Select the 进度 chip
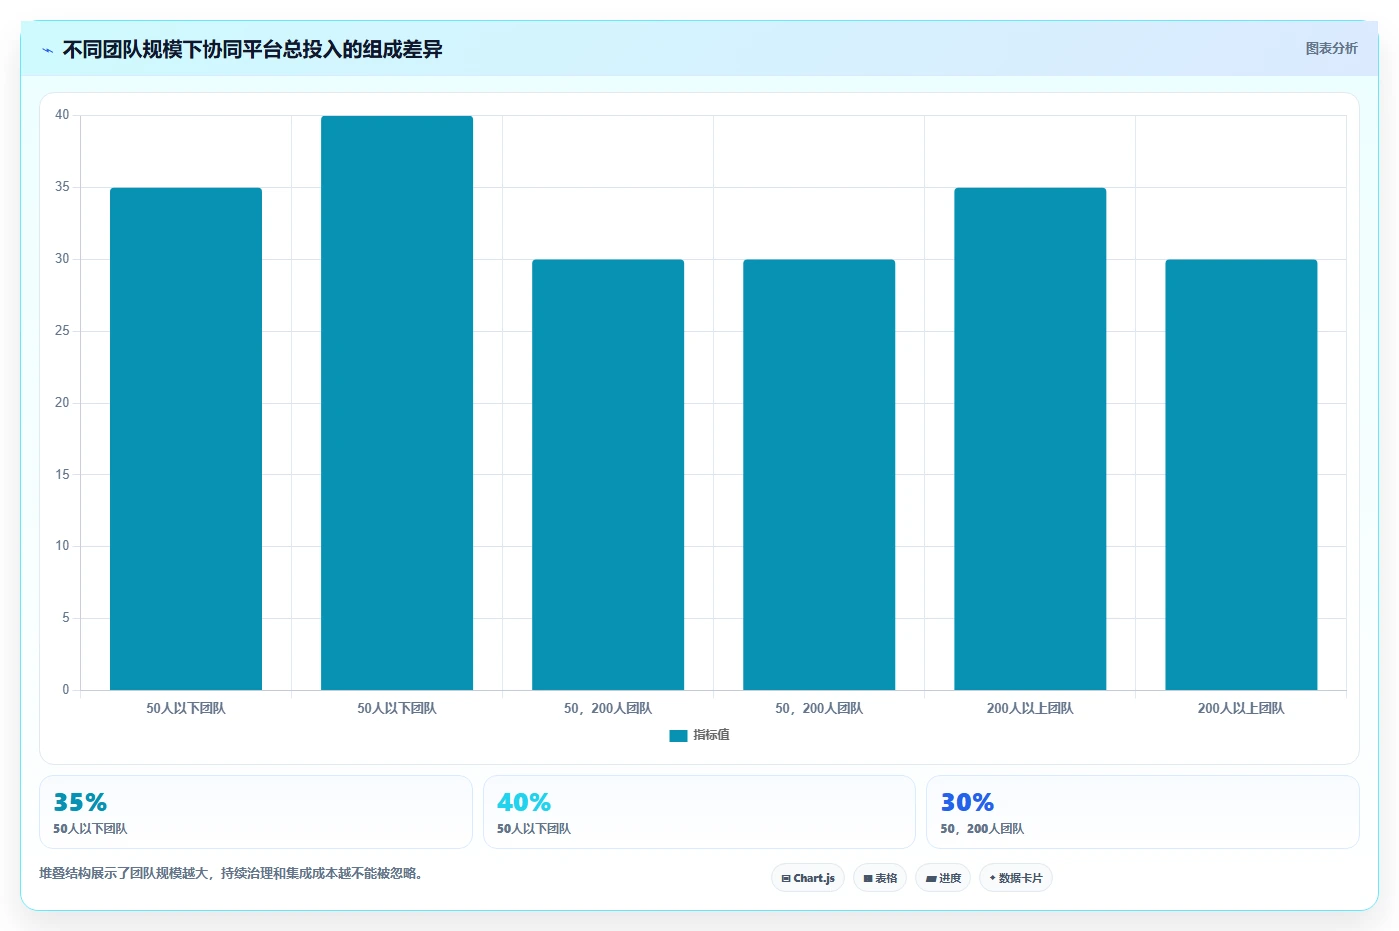1399x931 pixels. tap(943, 878)
